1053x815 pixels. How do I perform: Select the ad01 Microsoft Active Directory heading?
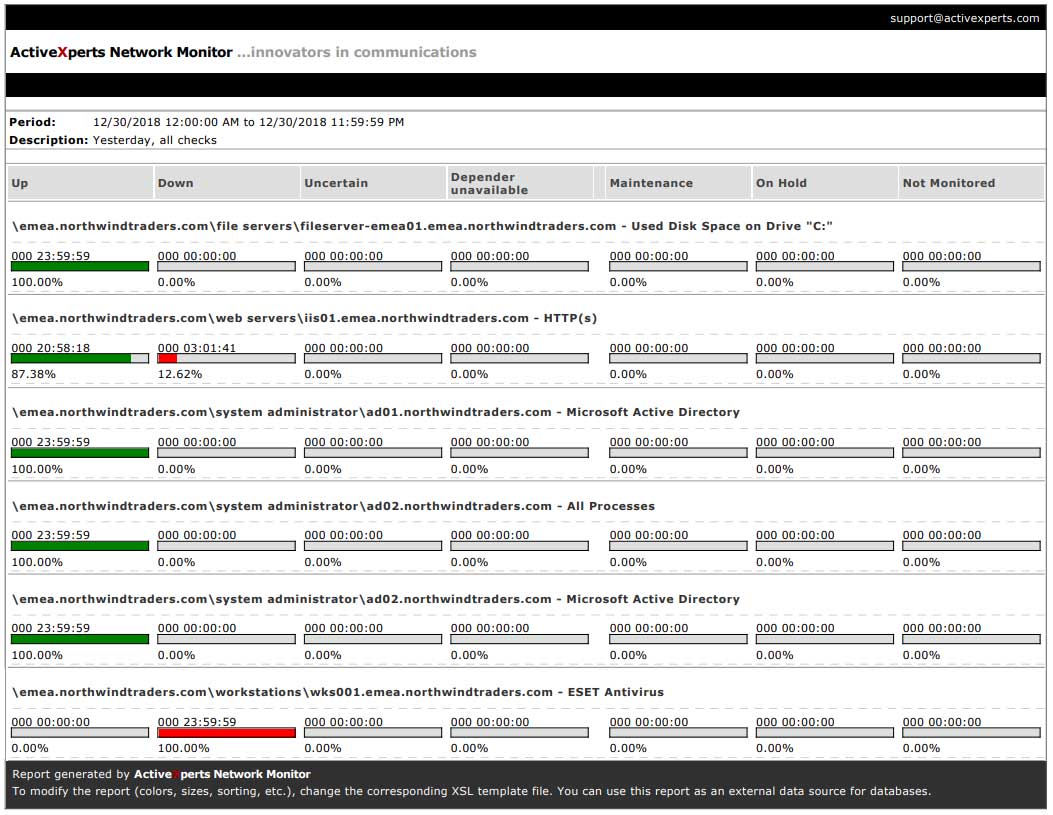[x=375, y=412]
